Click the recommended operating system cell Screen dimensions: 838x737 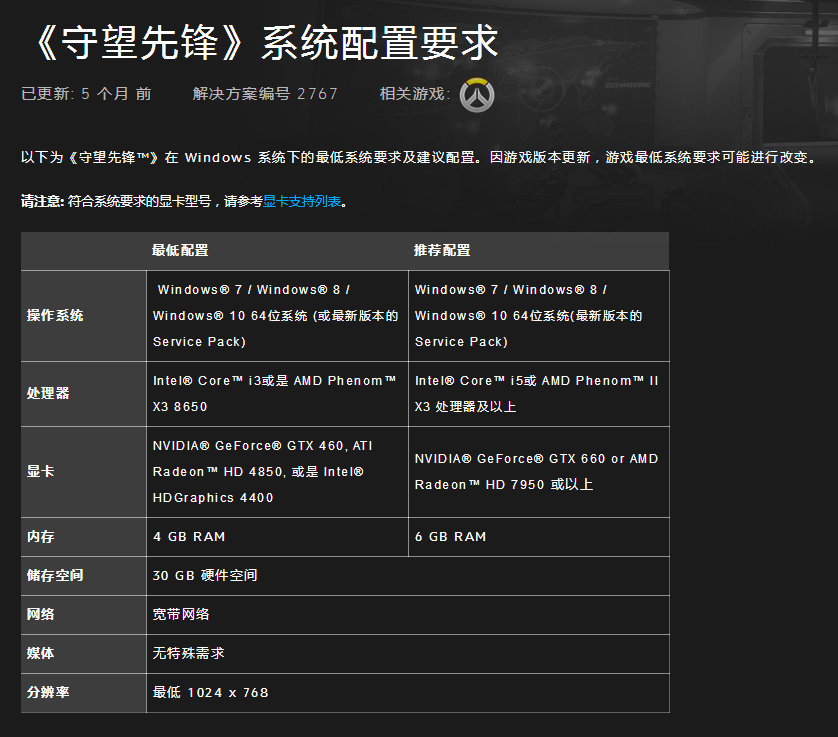click(x=539, y=316)
